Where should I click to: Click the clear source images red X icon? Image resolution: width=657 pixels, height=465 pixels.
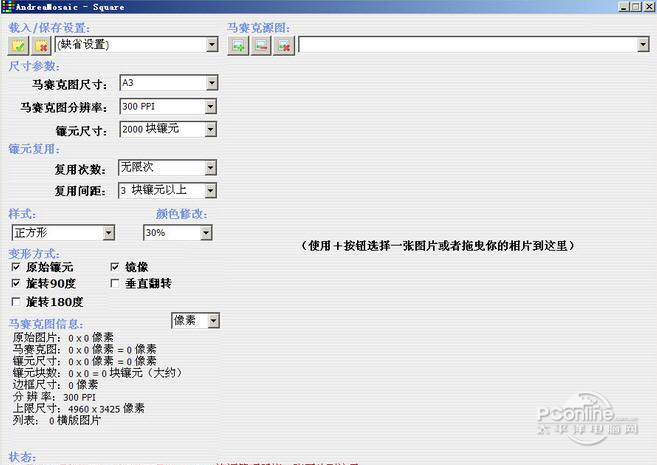point(284,45)
